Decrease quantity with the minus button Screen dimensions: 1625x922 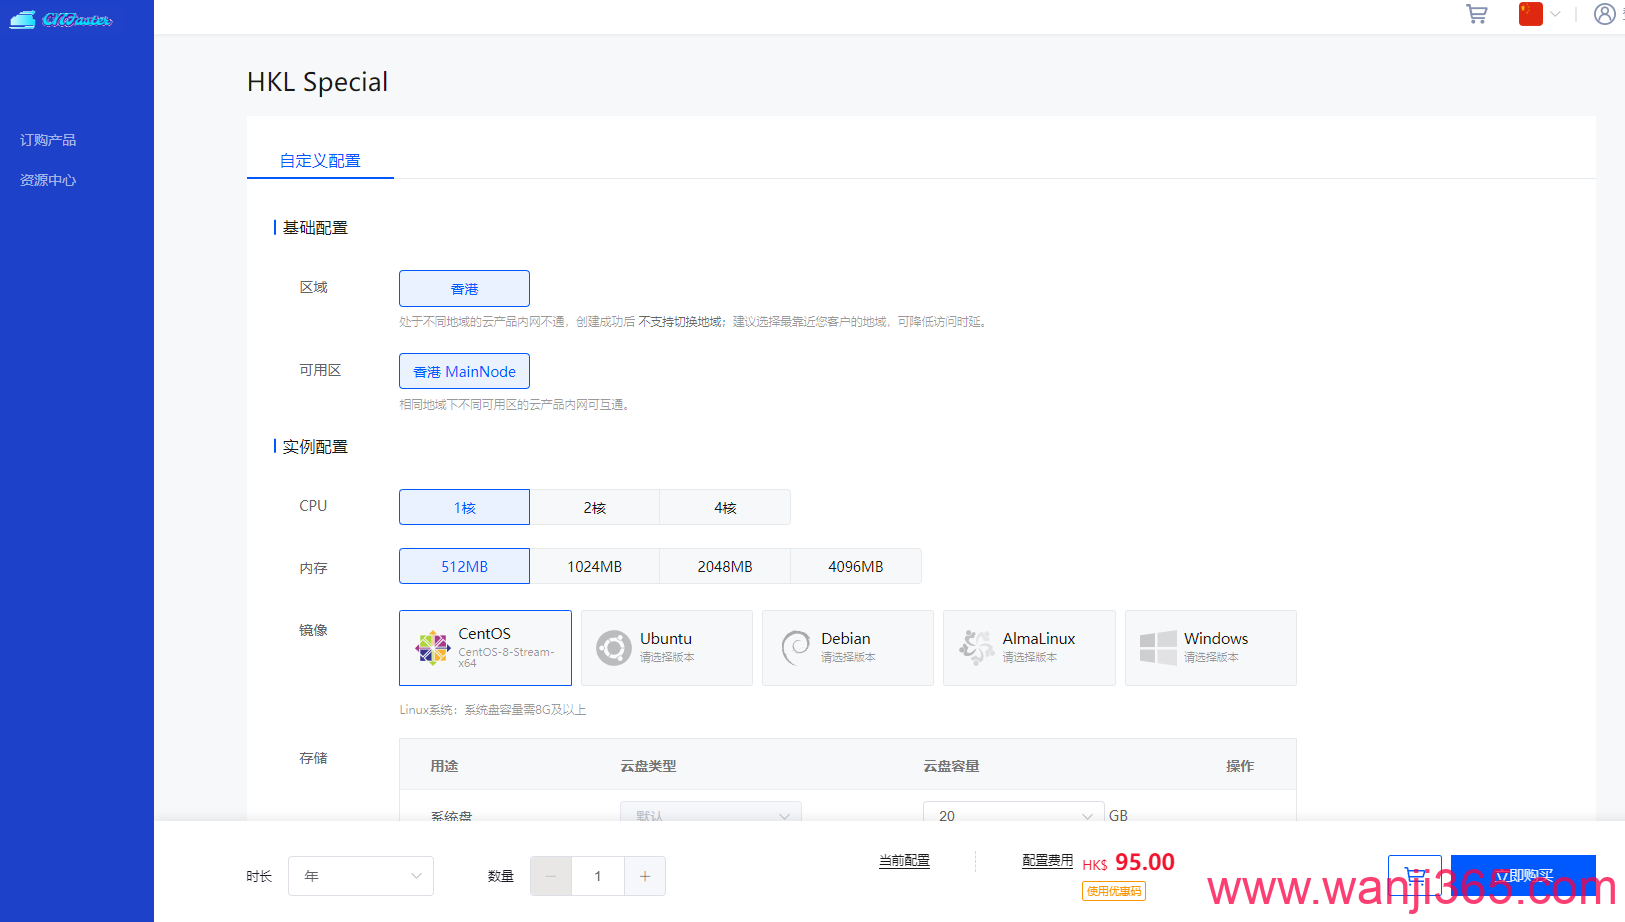click(x=551, y=876)
